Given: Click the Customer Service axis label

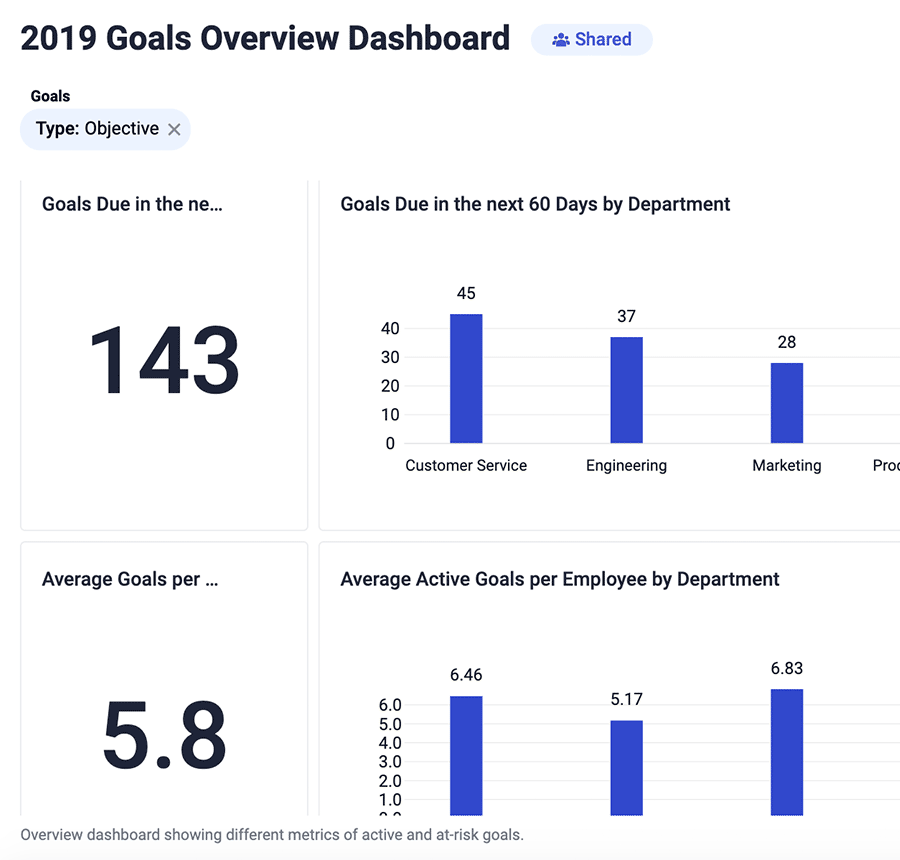Looking at the screenshot, I should coord(466,465).
